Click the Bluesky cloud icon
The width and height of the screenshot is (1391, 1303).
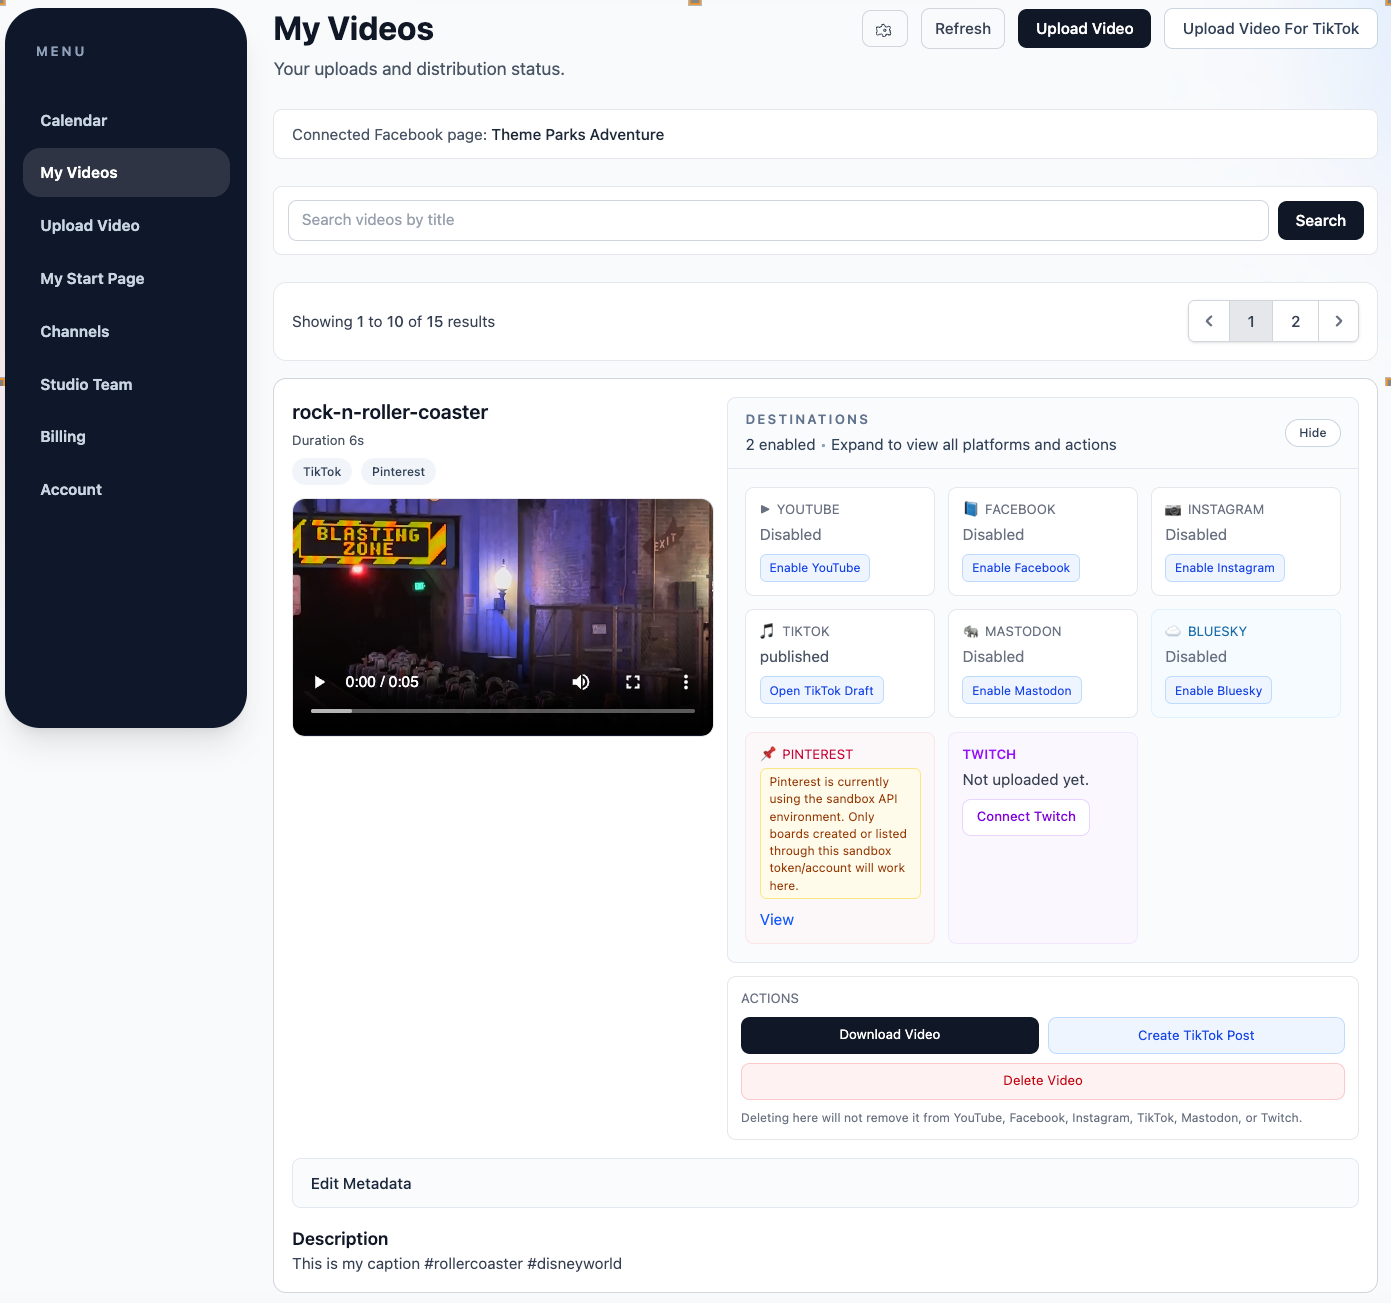pyautogui.click(x=1172, y=631)
